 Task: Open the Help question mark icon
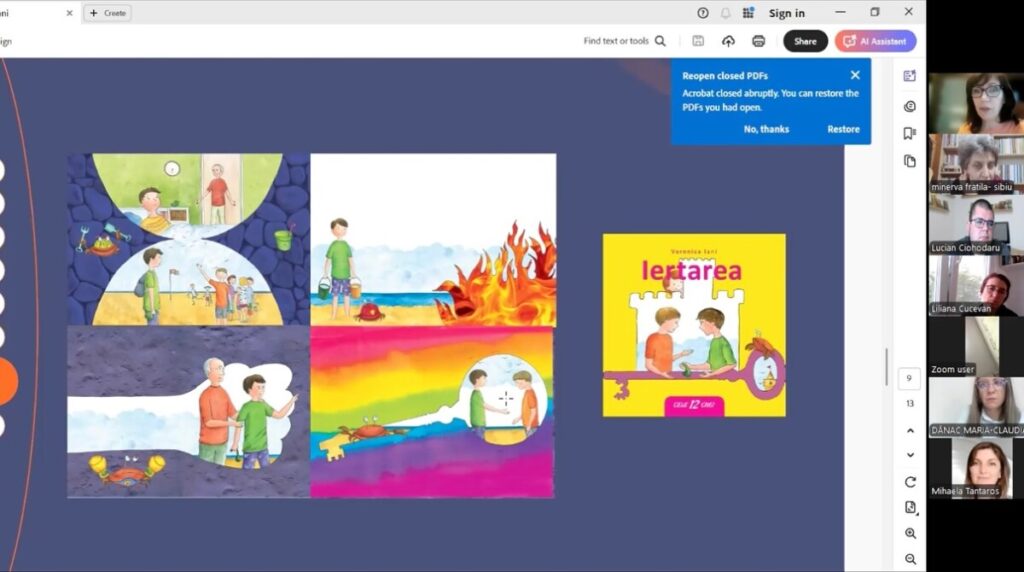(703, 13)
